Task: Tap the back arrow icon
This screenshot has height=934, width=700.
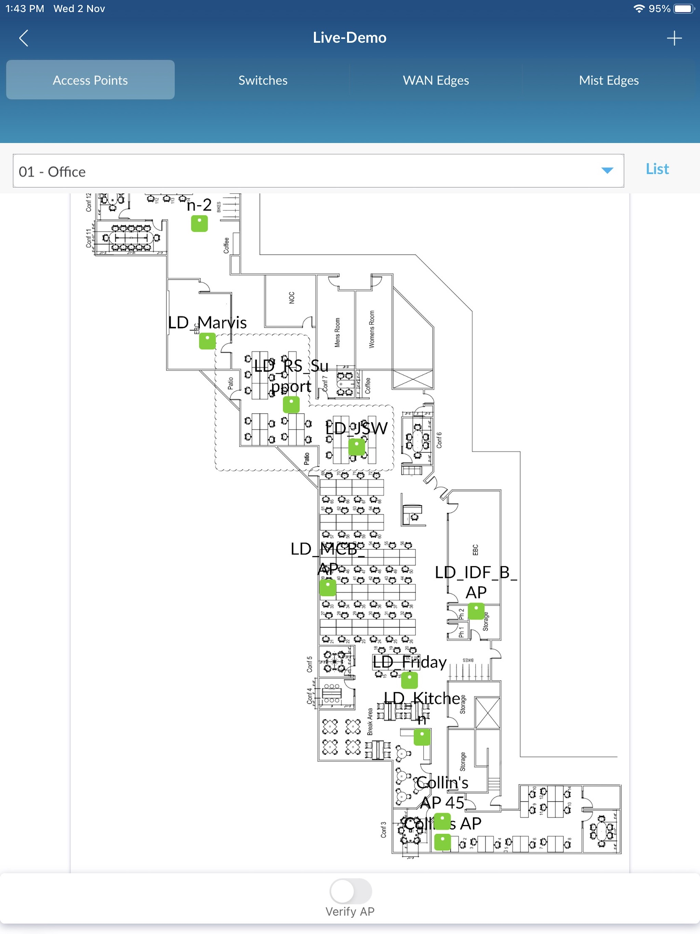Action: click(23, 38)
